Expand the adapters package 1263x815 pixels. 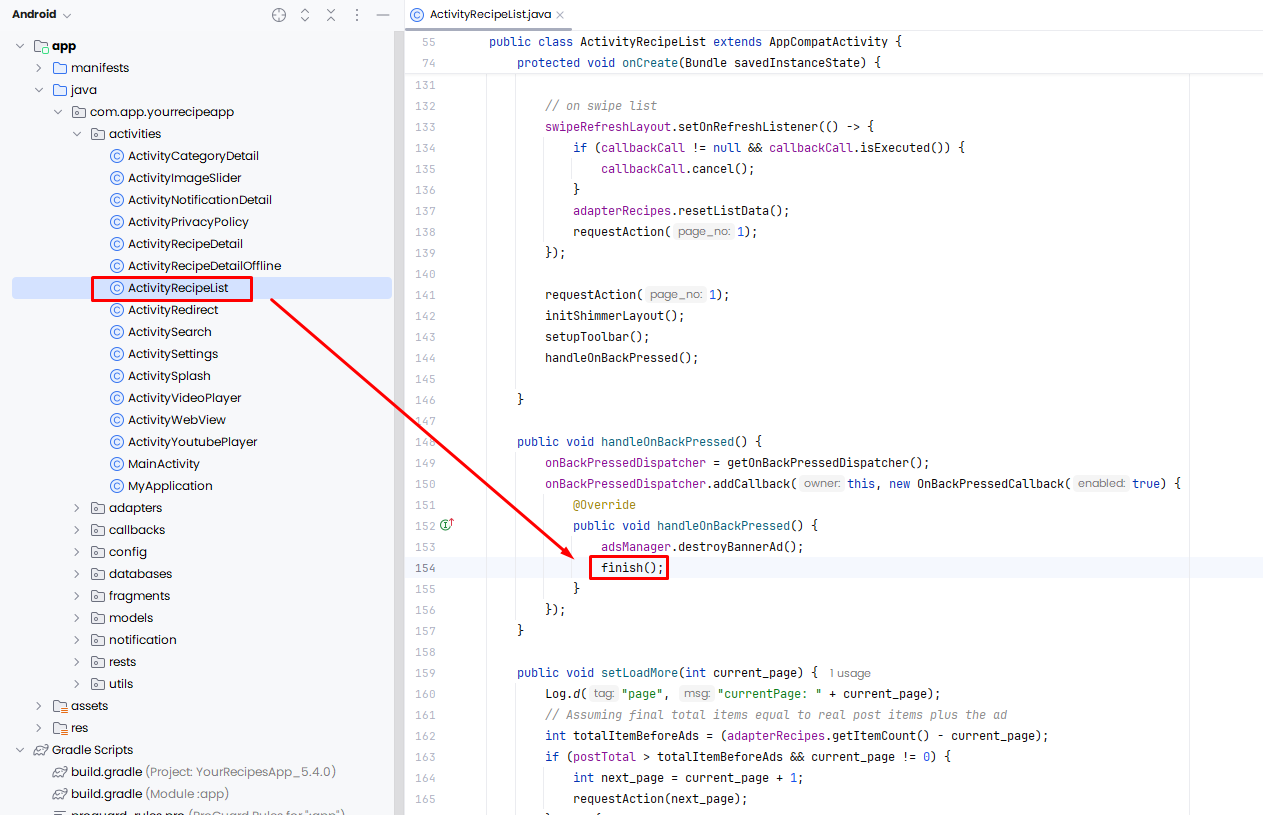[x=77, y=508]
